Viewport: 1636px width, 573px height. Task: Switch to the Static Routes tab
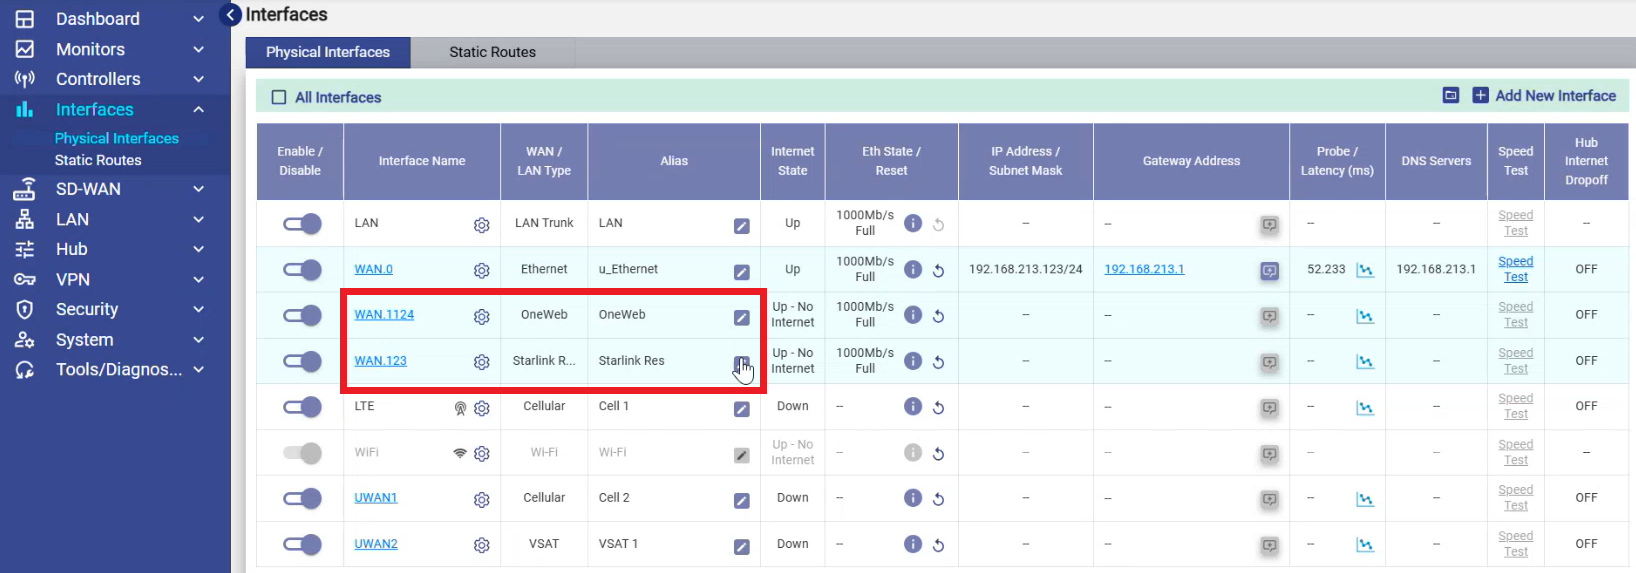[x=492, y=52]
